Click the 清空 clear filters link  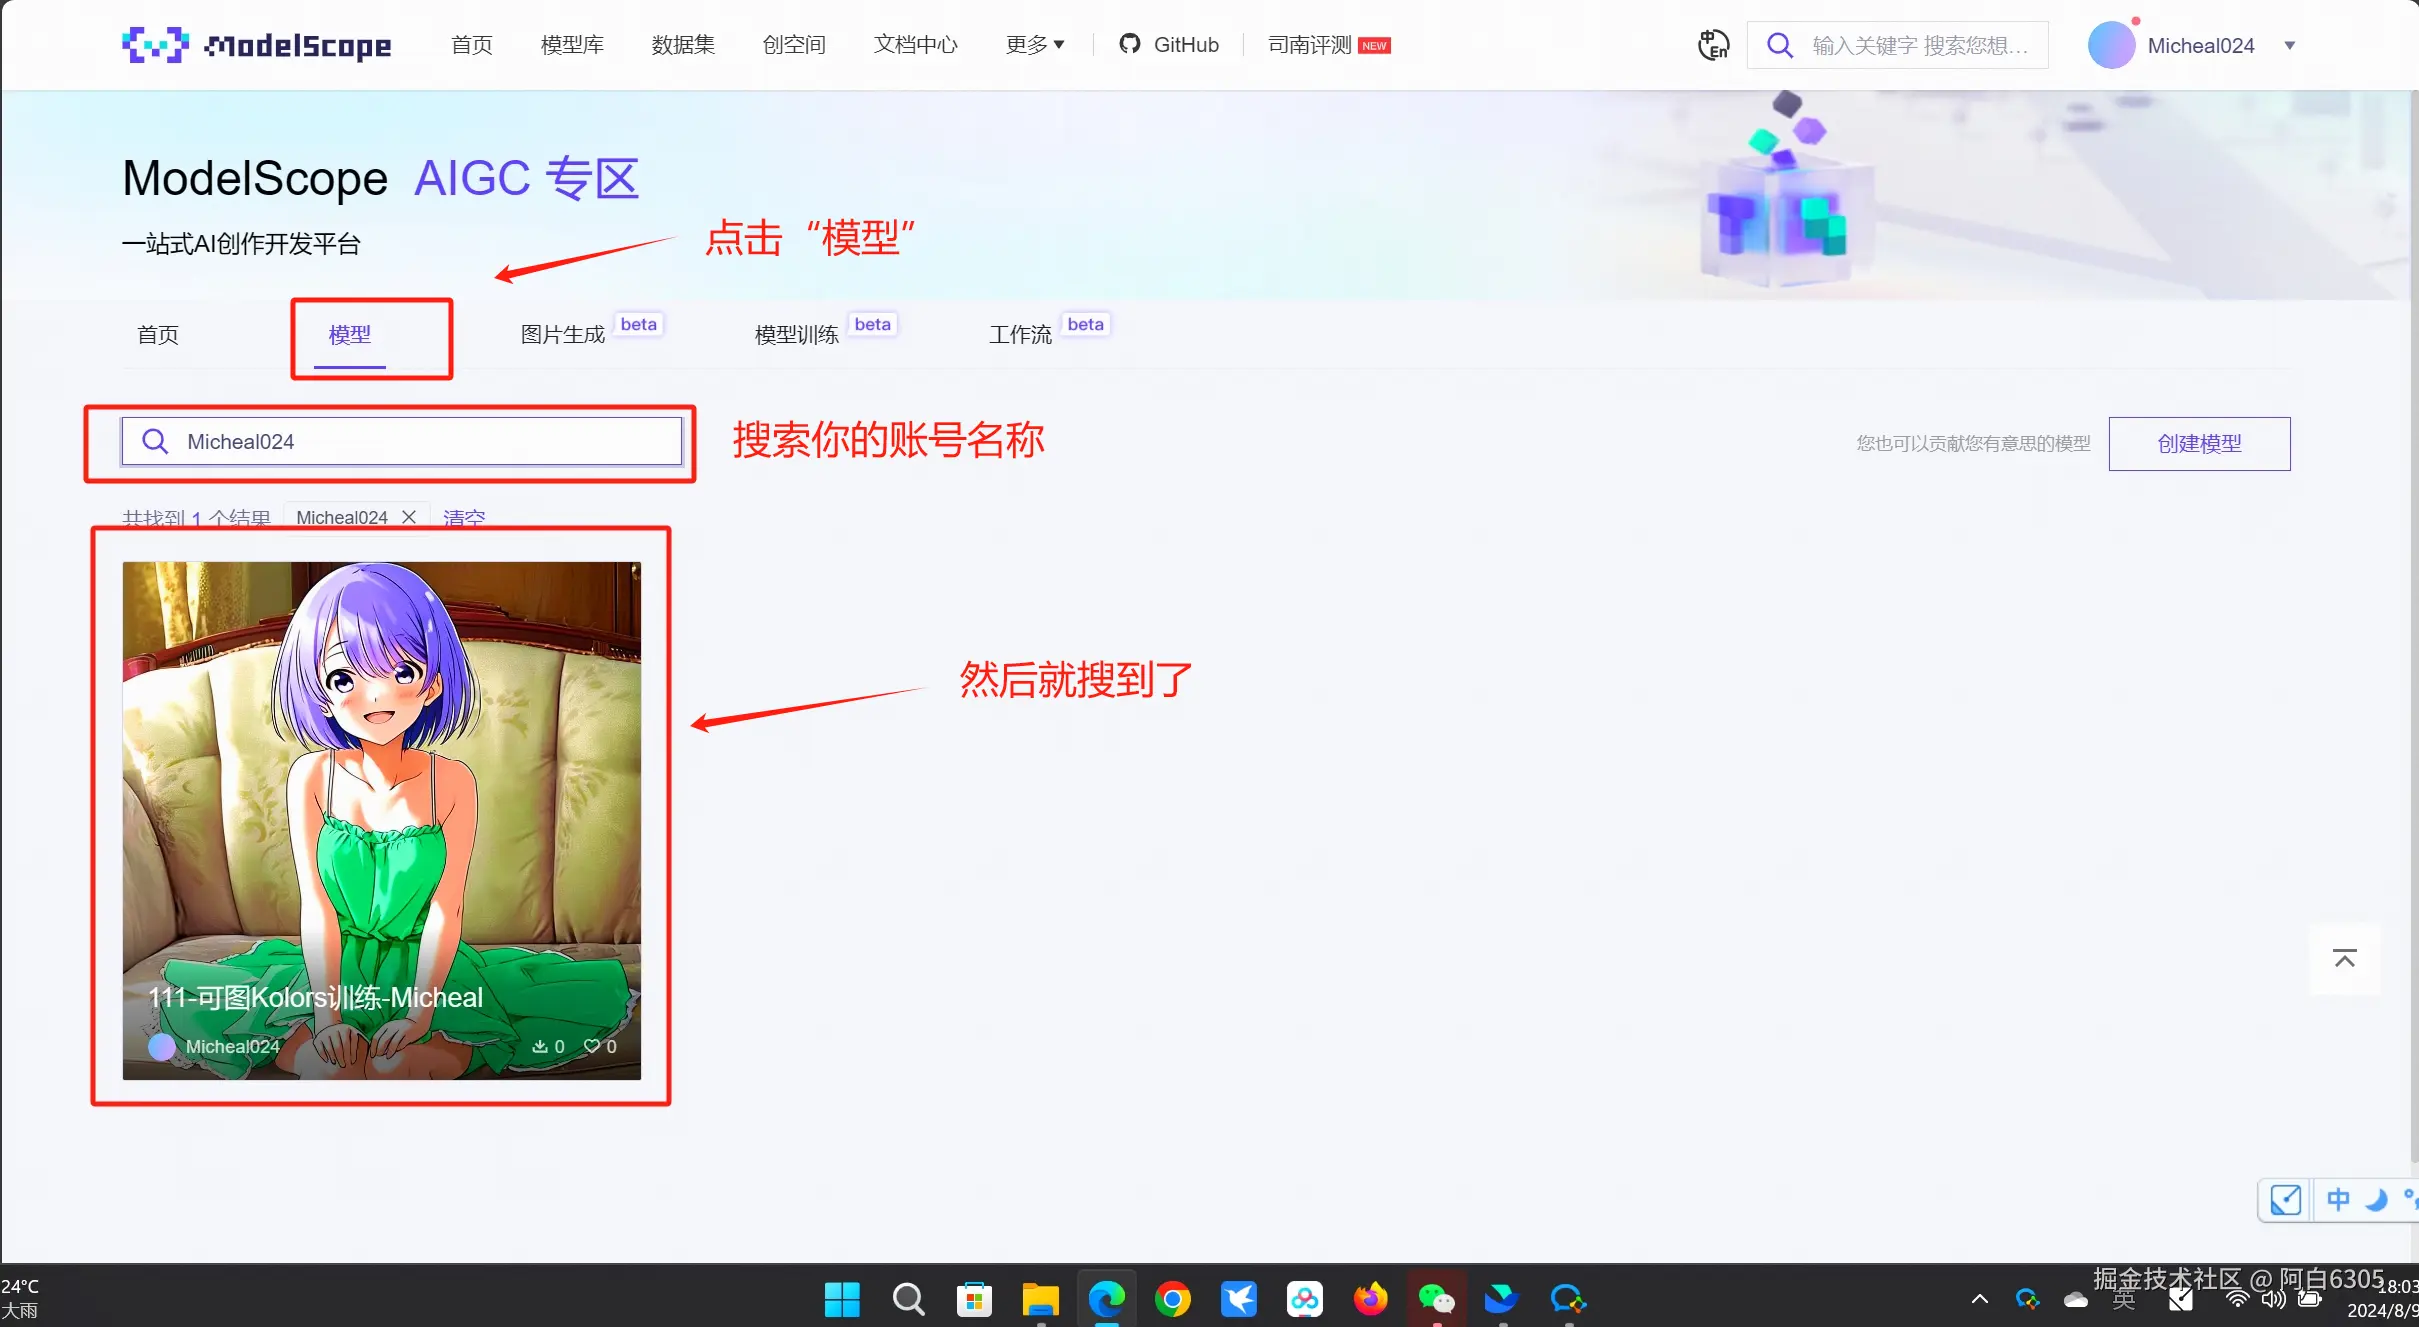tap(464, 517)
